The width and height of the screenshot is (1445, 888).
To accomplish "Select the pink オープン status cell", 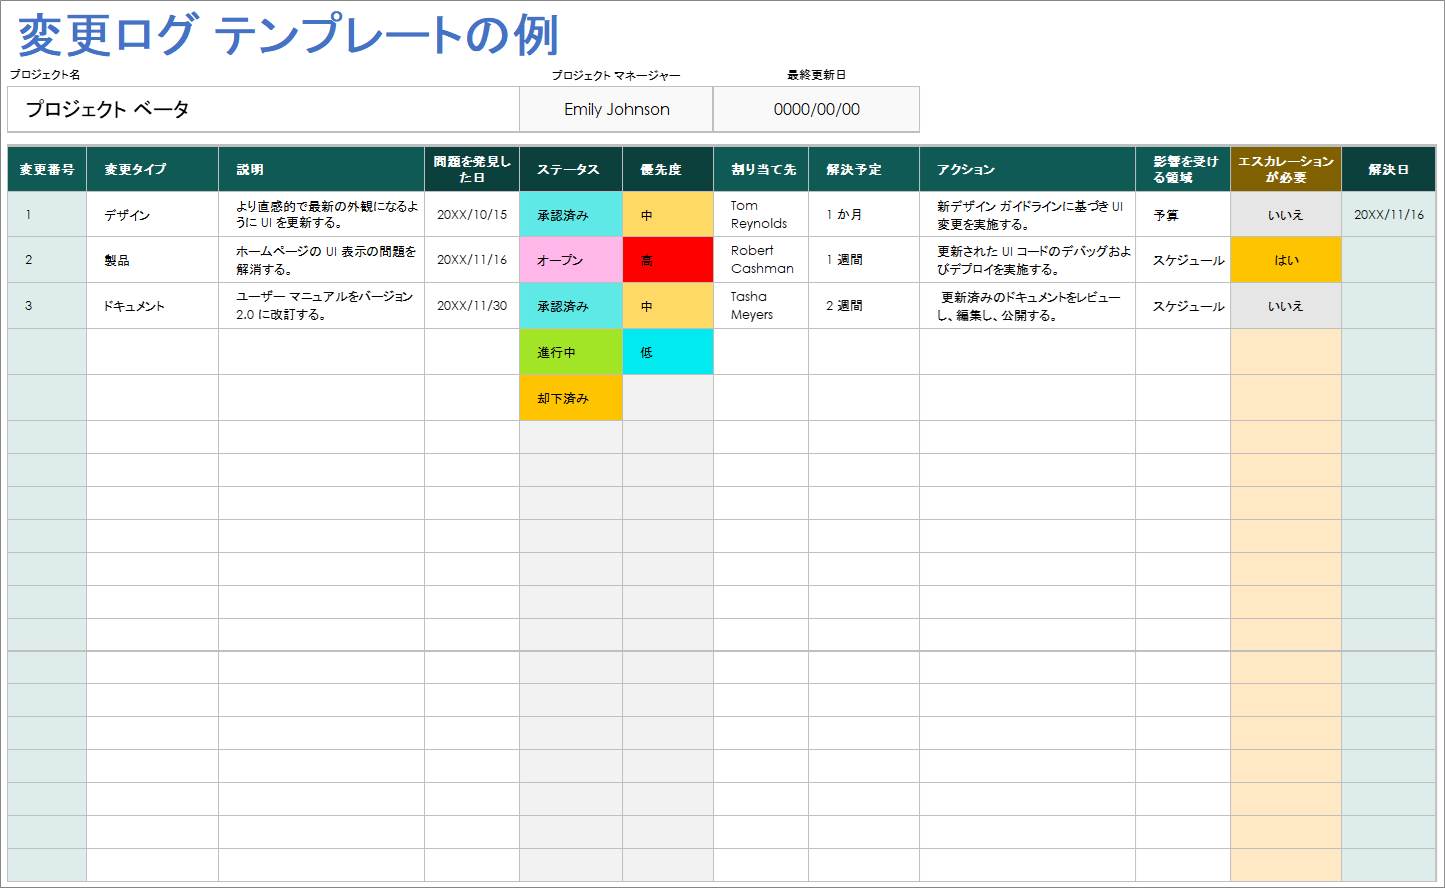I will tap(571, 260).
